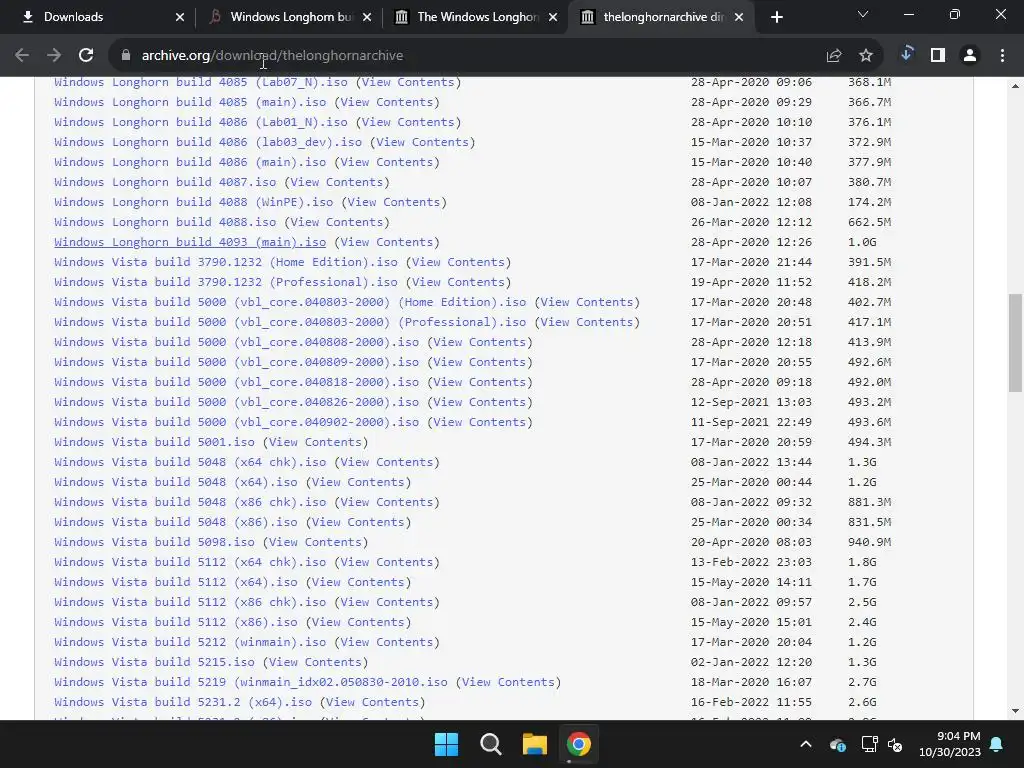This screenshot has height=768, width=1024.
Task: Show hidden system tray icons
Action: 806,744
